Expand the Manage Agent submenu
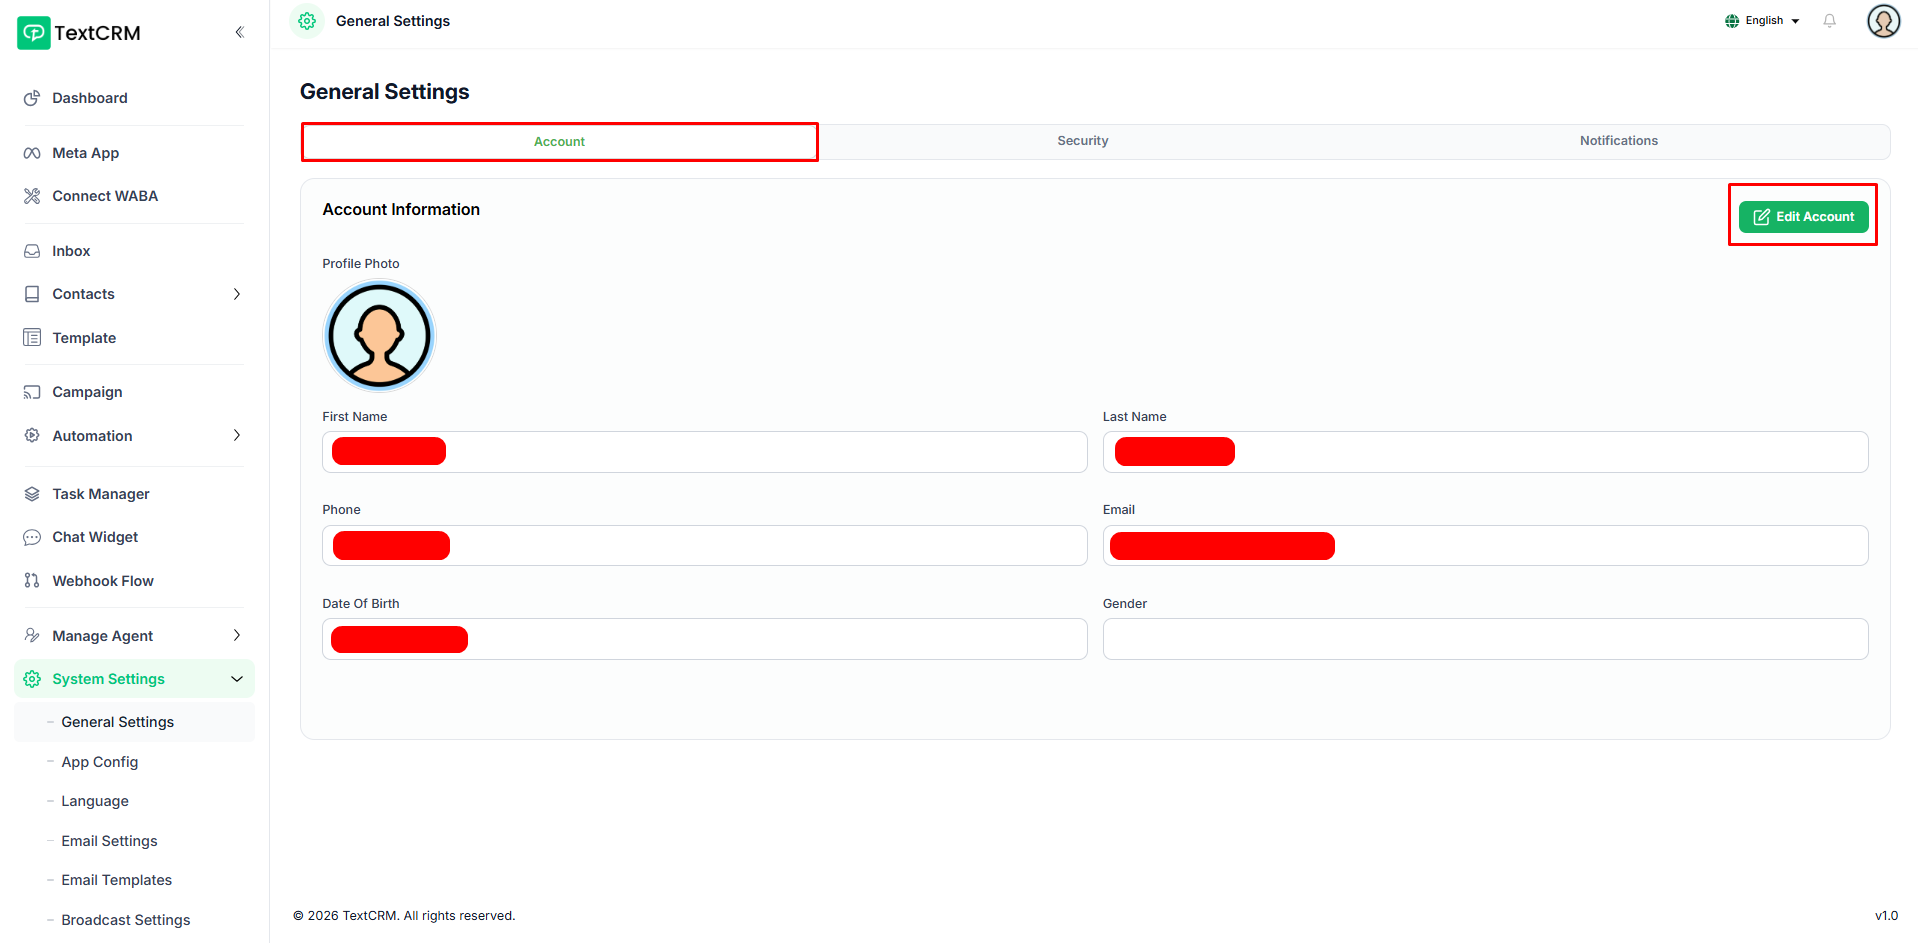Viewport: 1918px width, 943px height. 237,636
